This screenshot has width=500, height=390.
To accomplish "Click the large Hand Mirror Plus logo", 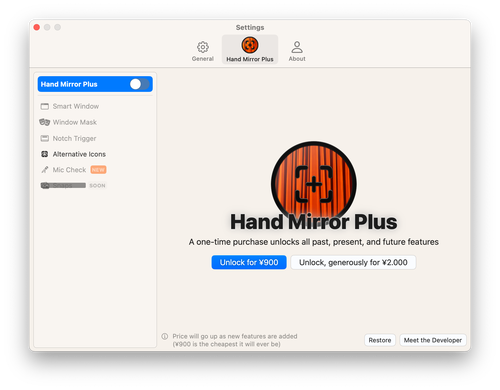I will point(314,183).
